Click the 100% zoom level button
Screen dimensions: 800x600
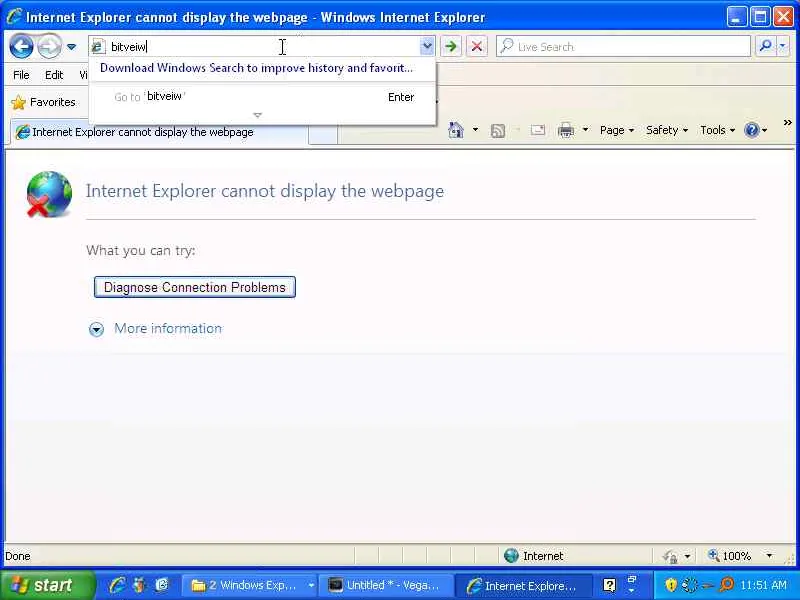(729, 556)
